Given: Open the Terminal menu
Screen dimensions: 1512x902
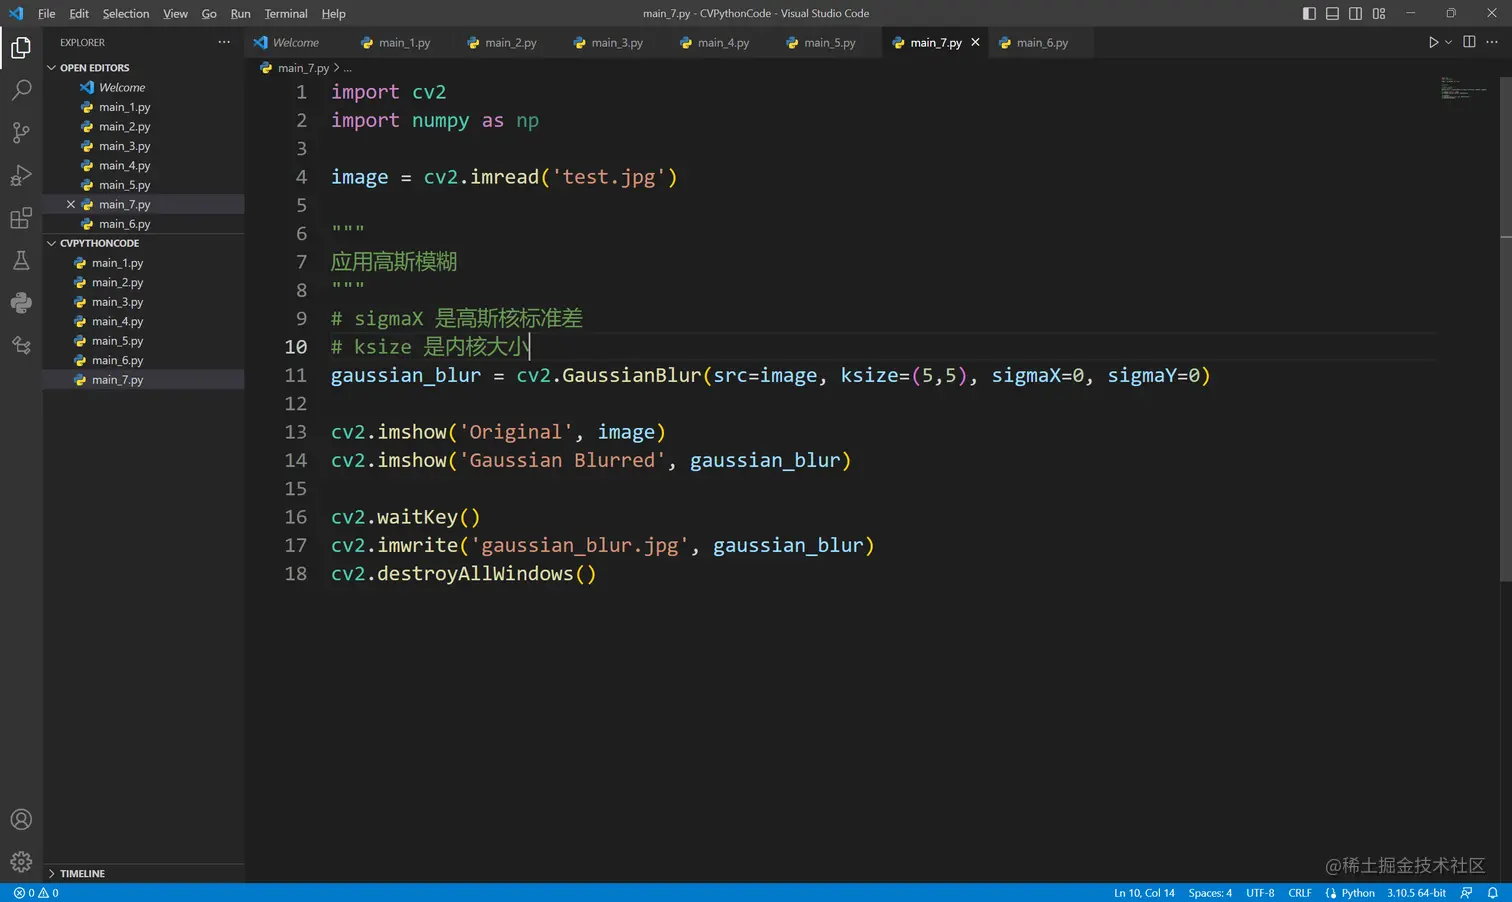Looking at the screenshot, I should point(286,13).
